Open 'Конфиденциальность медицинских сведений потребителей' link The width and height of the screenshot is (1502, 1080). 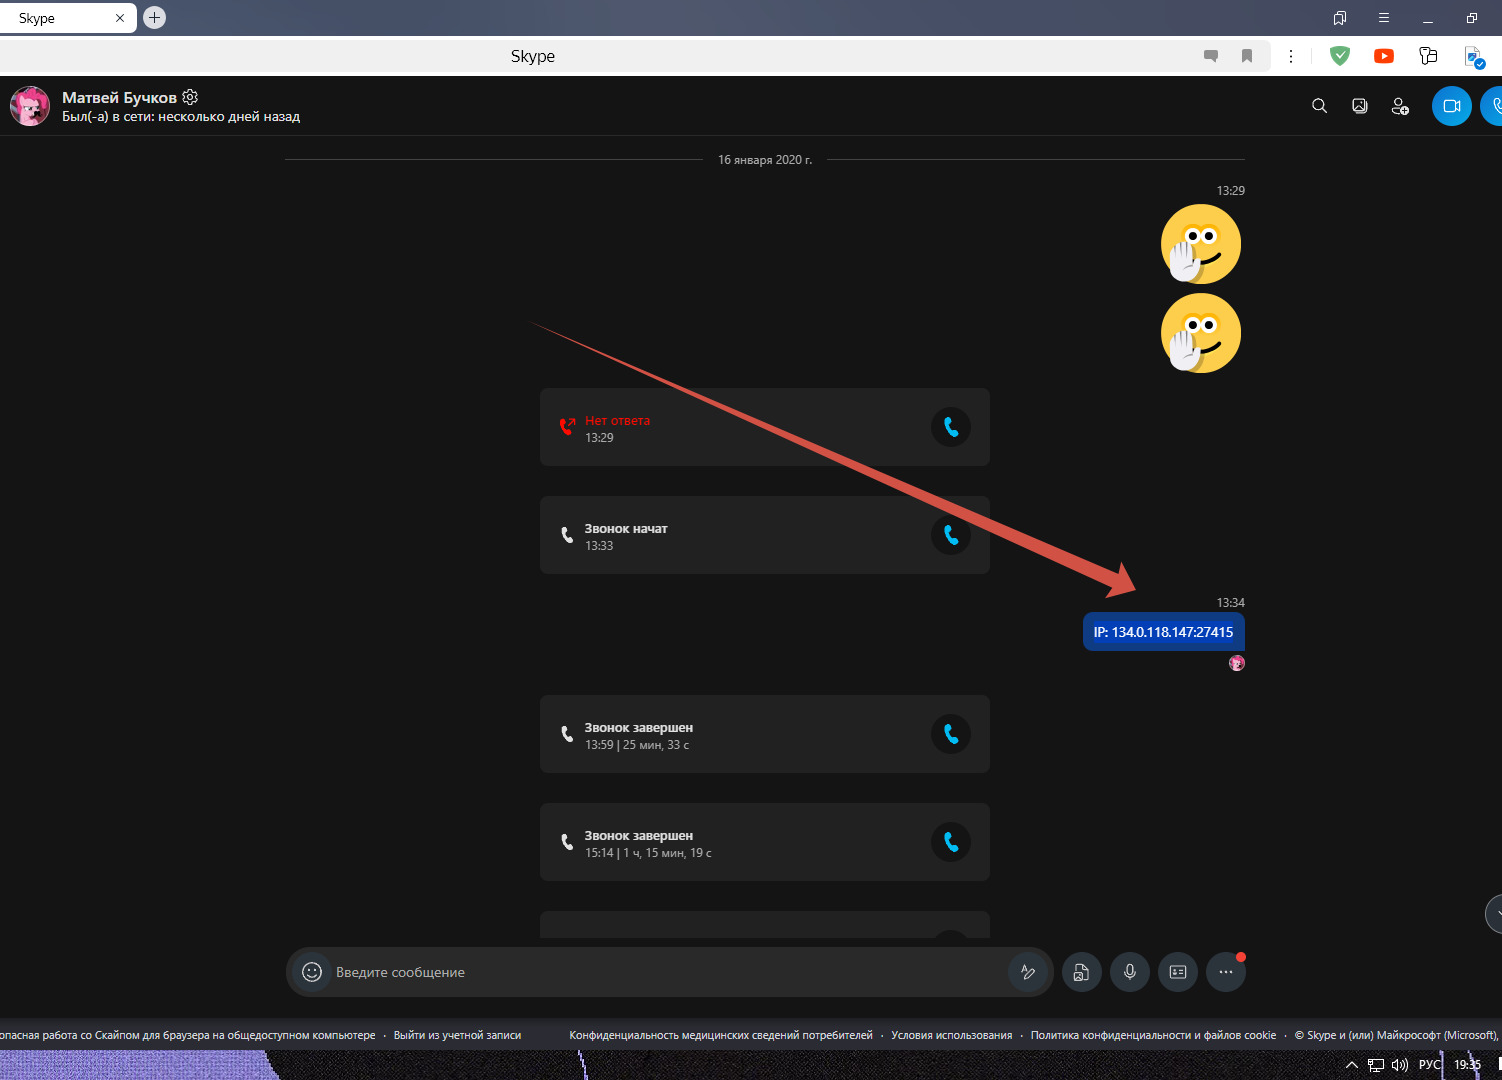click(721, 1035)
